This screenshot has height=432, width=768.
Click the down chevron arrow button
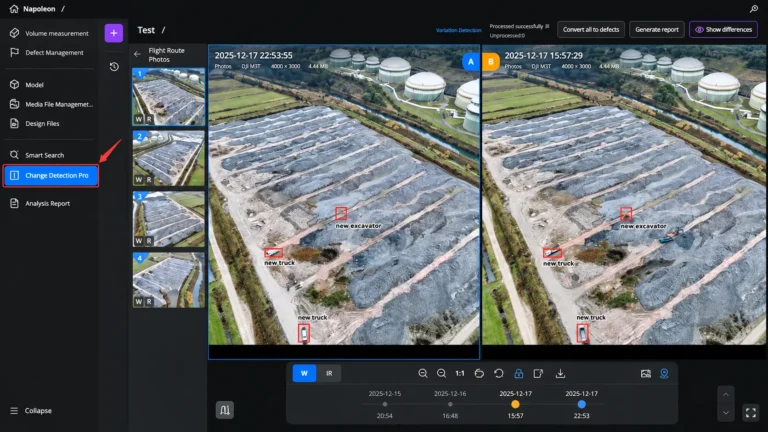(x=726, y=413)
